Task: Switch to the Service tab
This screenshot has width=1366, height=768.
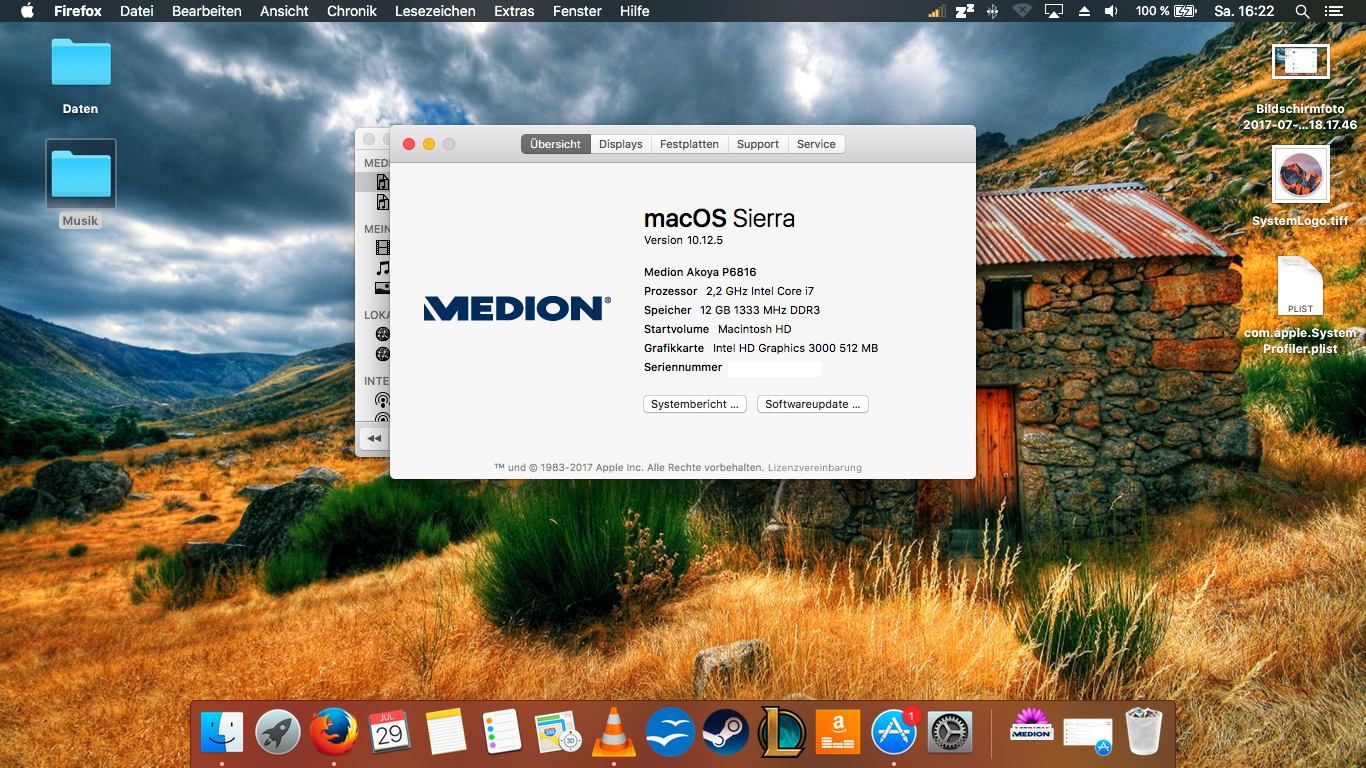Action: (x=816, y=144)
